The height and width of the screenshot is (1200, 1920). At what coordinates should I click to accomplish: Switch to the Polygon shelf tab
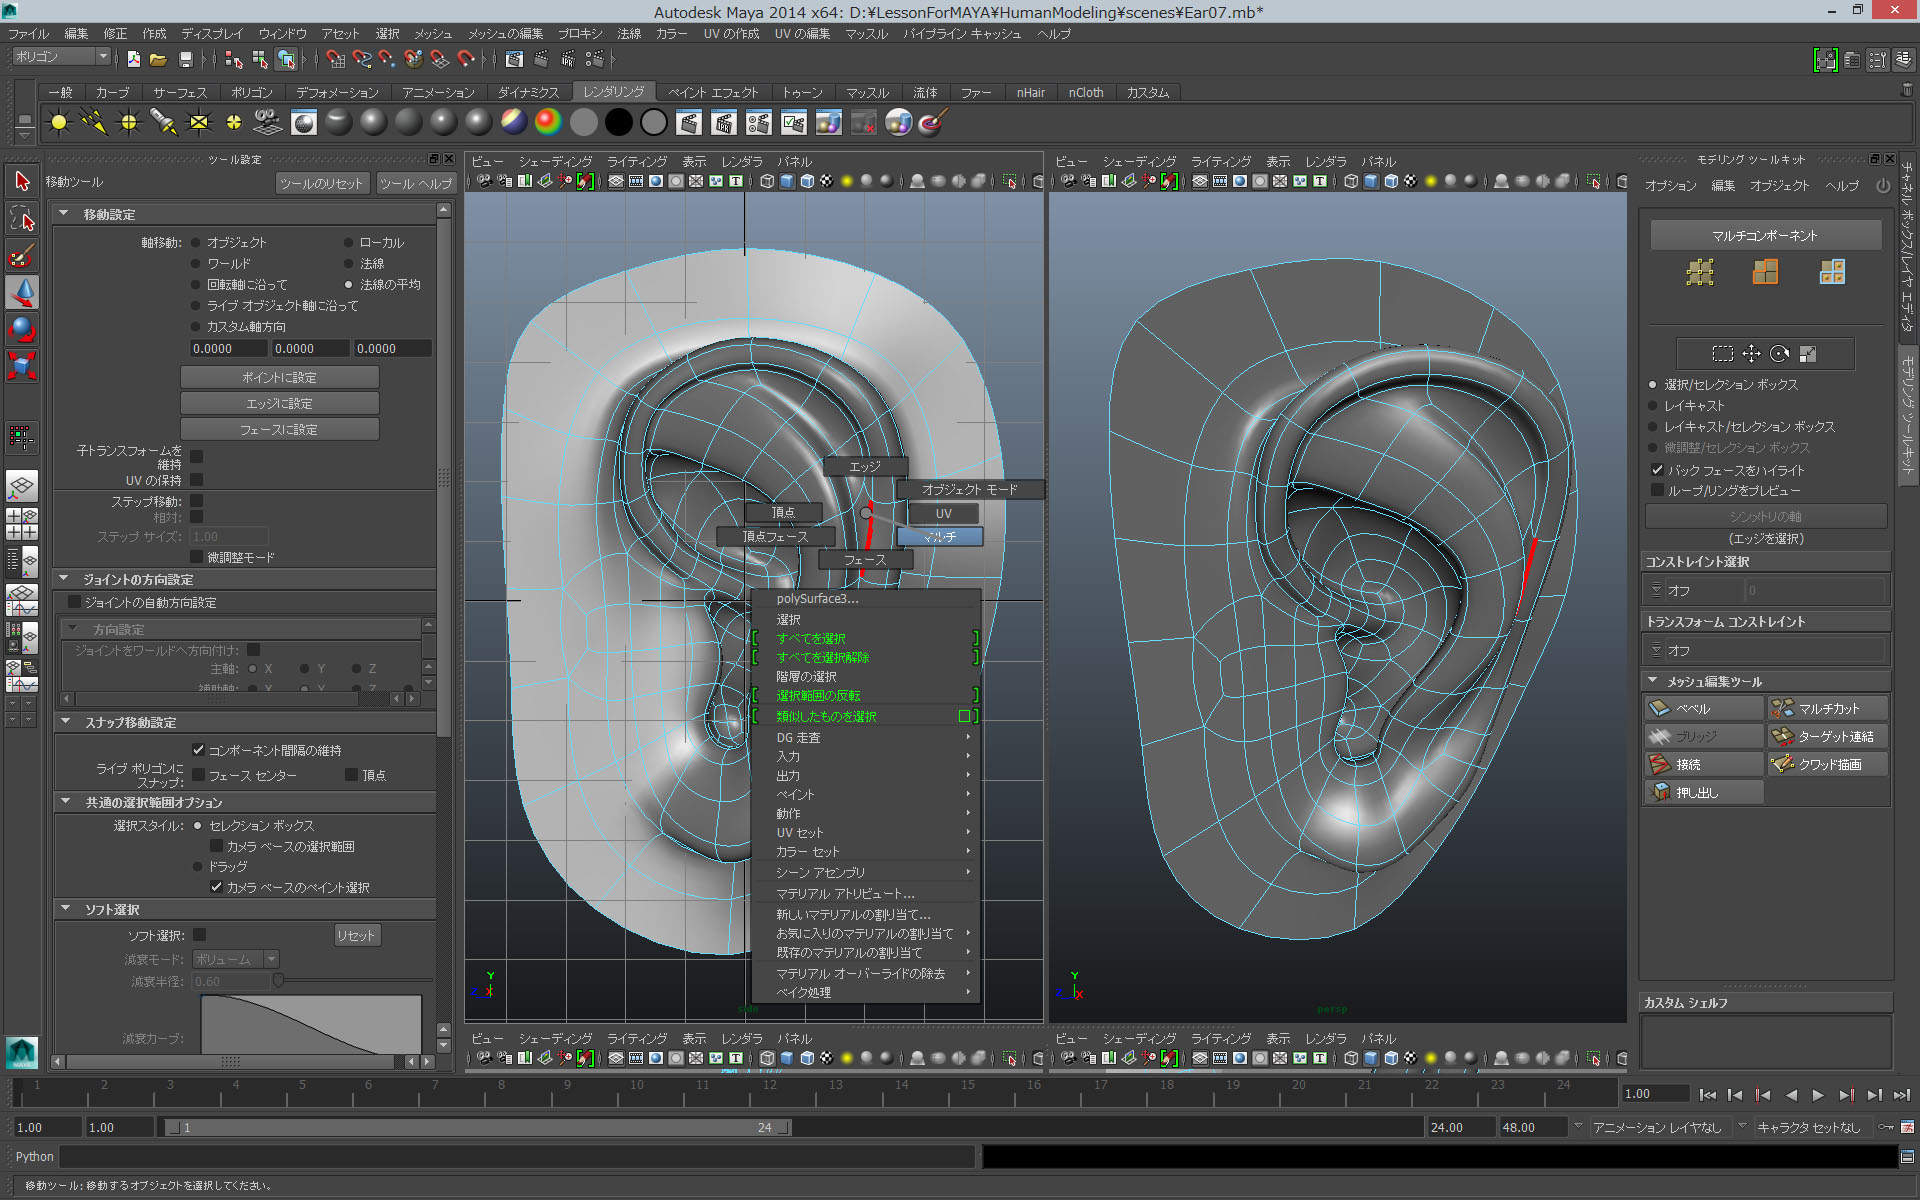252,92
